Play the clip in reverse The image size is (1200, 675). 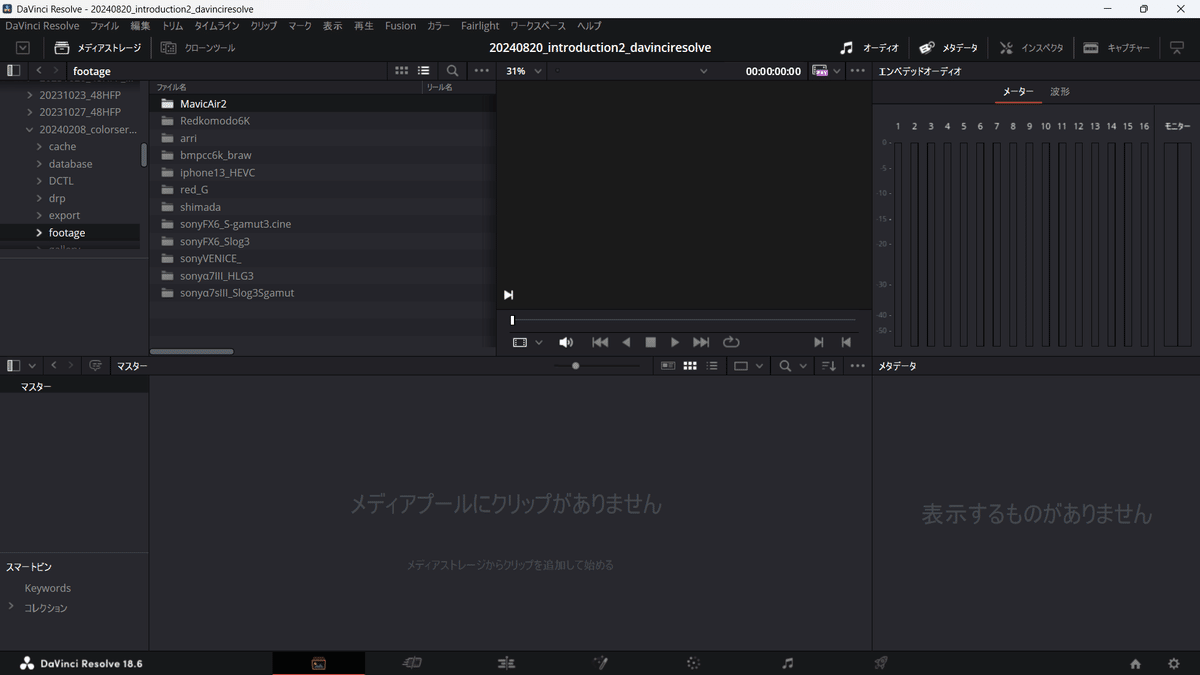point(626,342)
